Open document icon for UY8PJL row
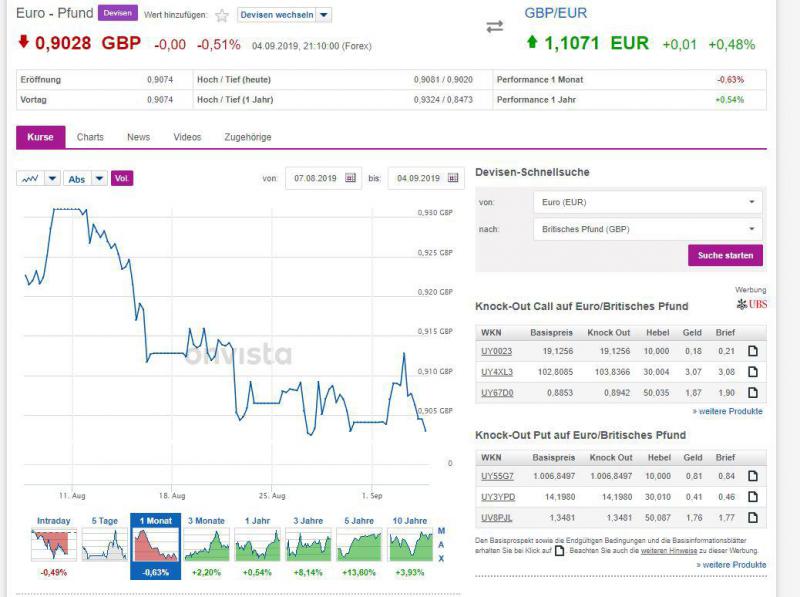 click(753, 517)
